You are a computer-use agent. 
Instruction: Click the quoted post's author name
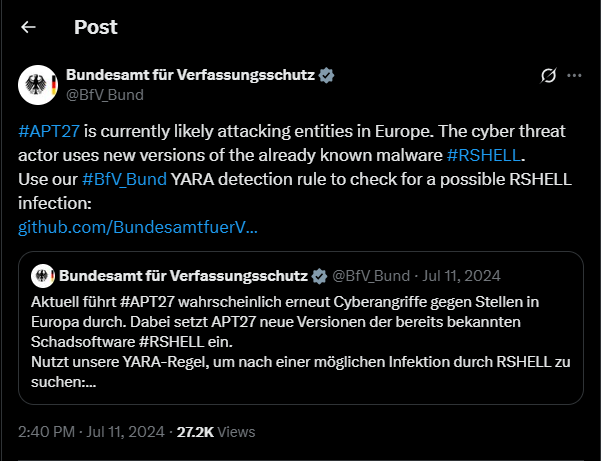click(184, 276)
